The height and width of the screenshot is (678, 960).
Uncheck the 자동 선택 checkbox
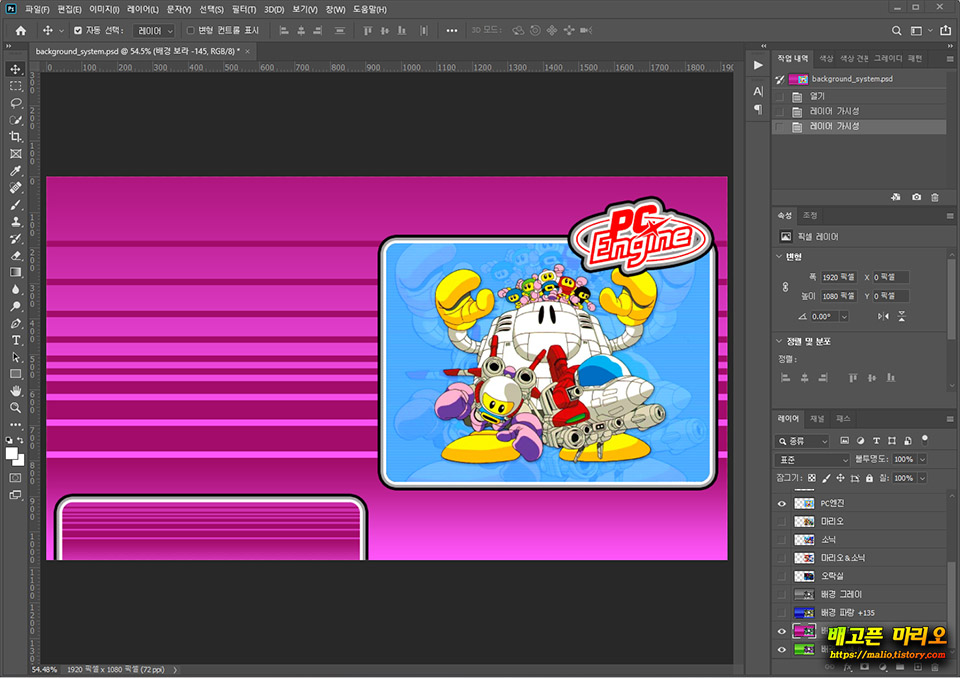(78, 31)
